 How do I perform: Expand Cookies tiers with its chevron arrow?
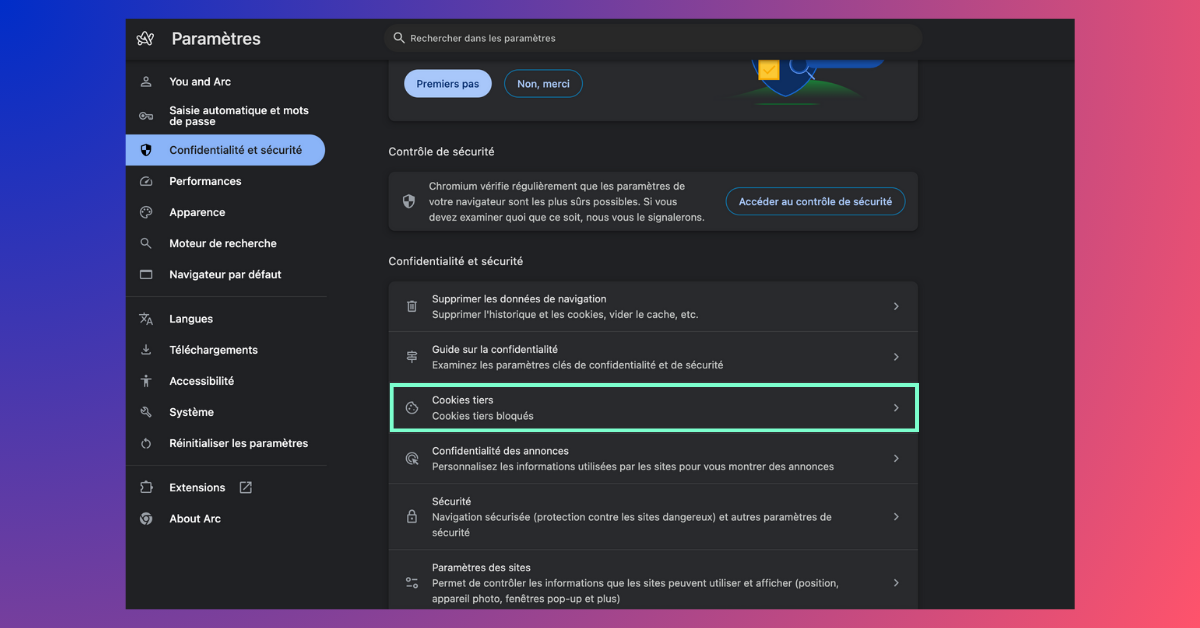click(x=896, y=408)
